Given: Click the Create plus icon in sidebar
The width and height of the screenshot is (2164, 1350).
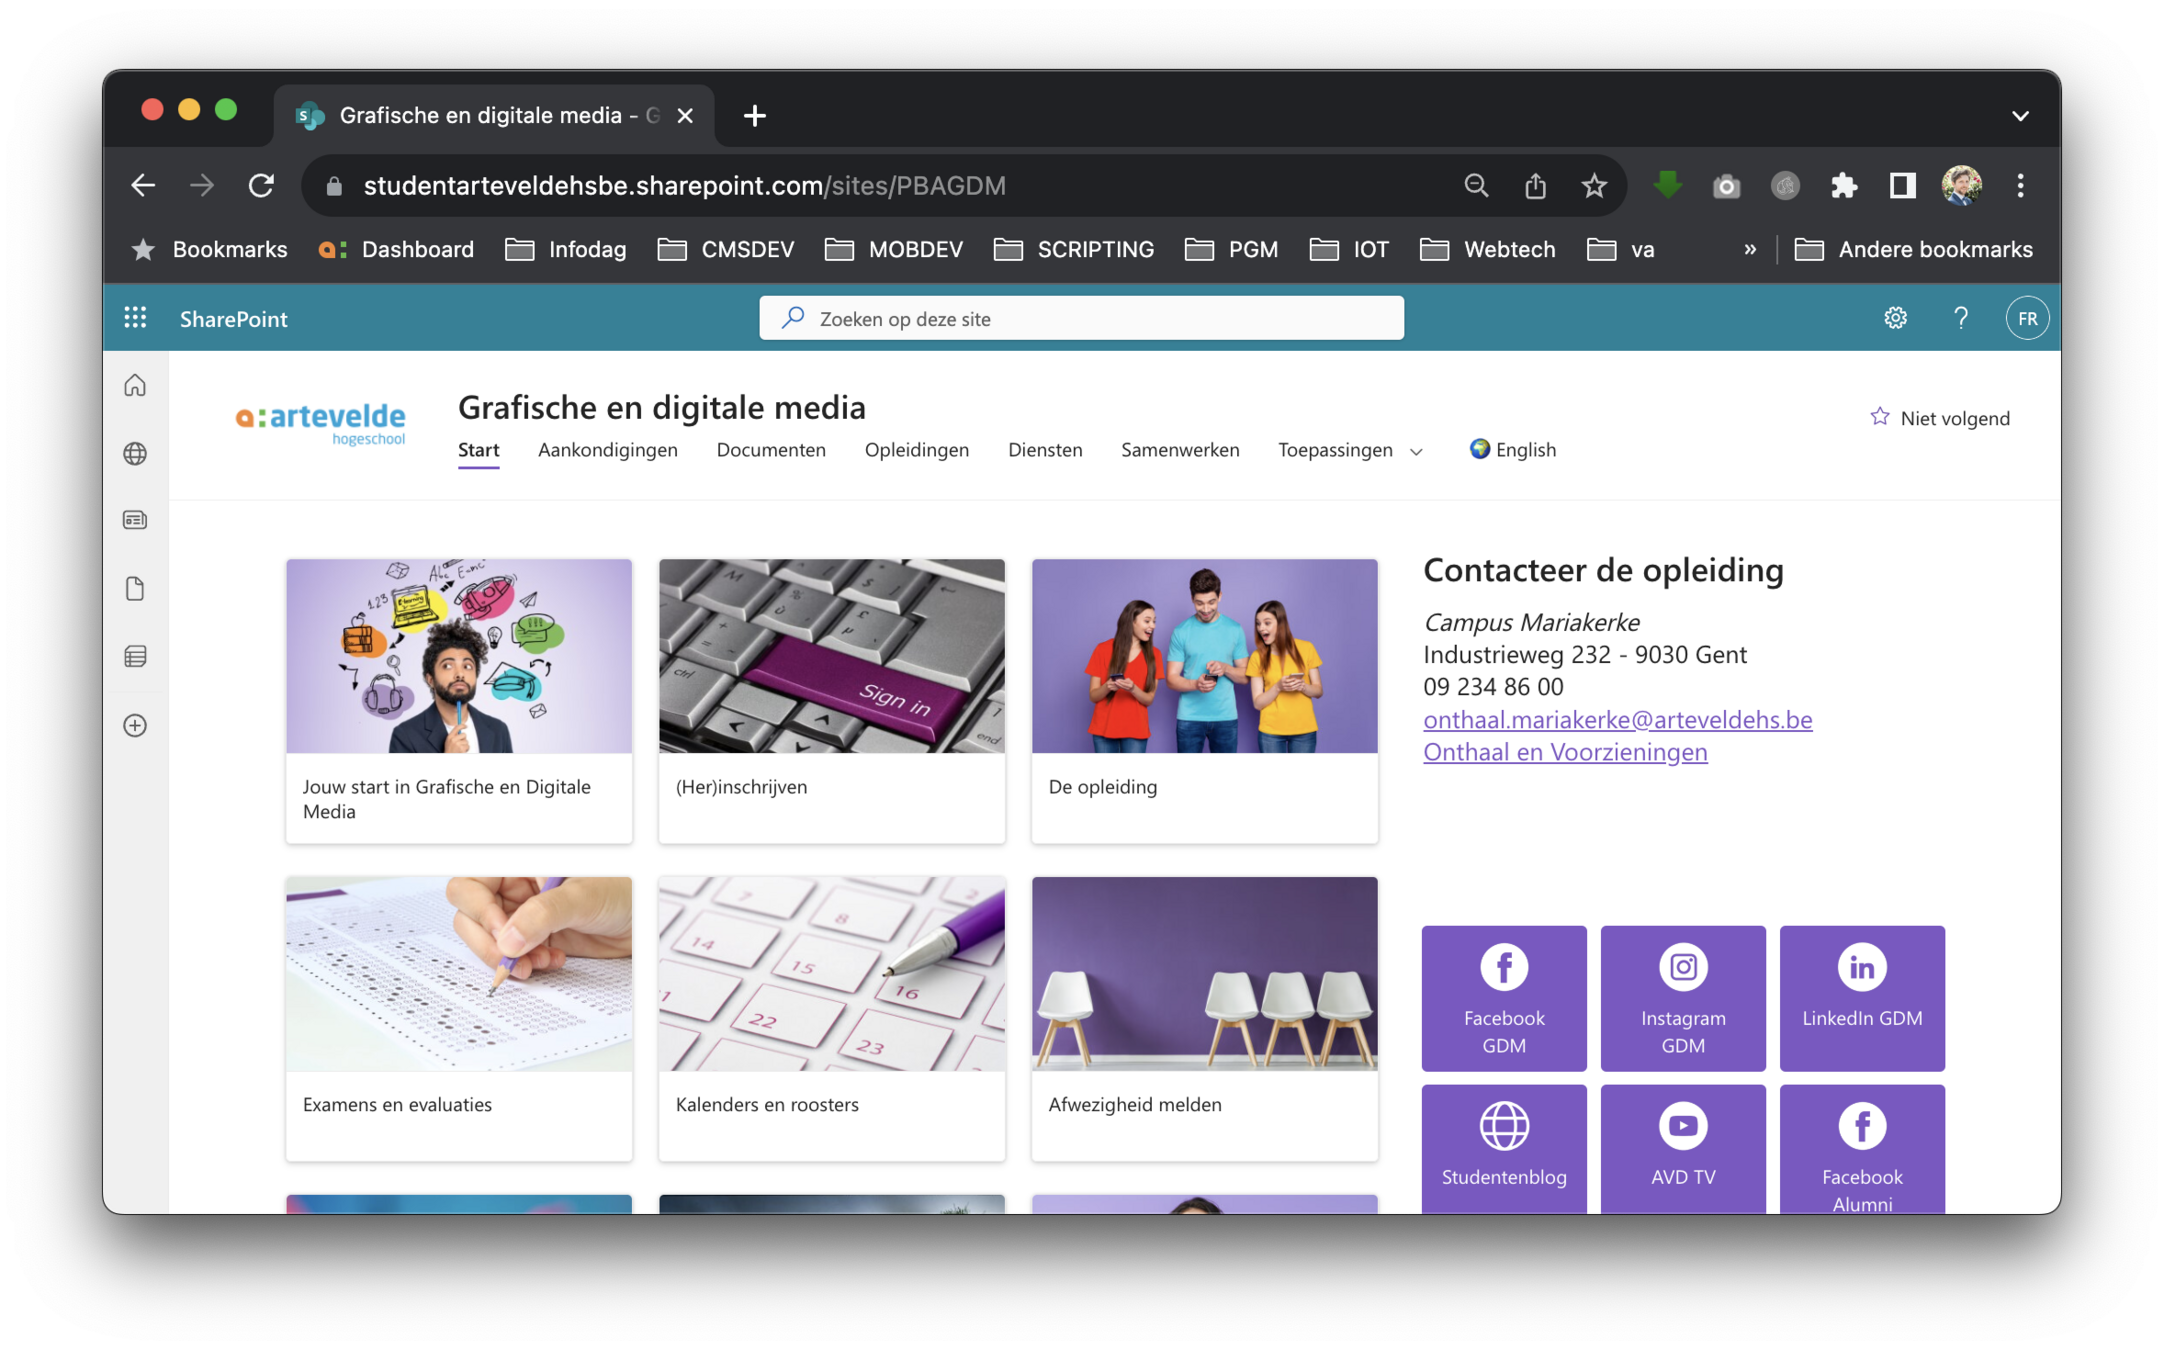Looking at the screenshot, I should [x=135, y=725].
